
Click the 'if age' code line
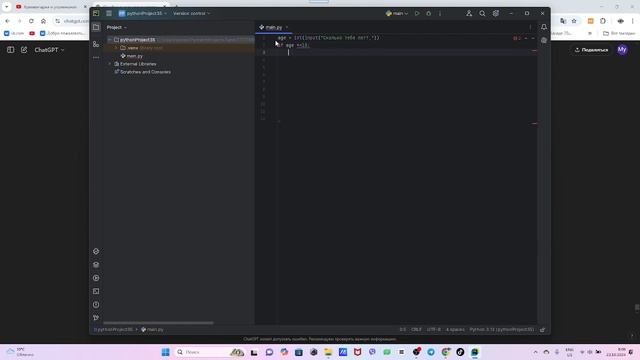(293, 45)
